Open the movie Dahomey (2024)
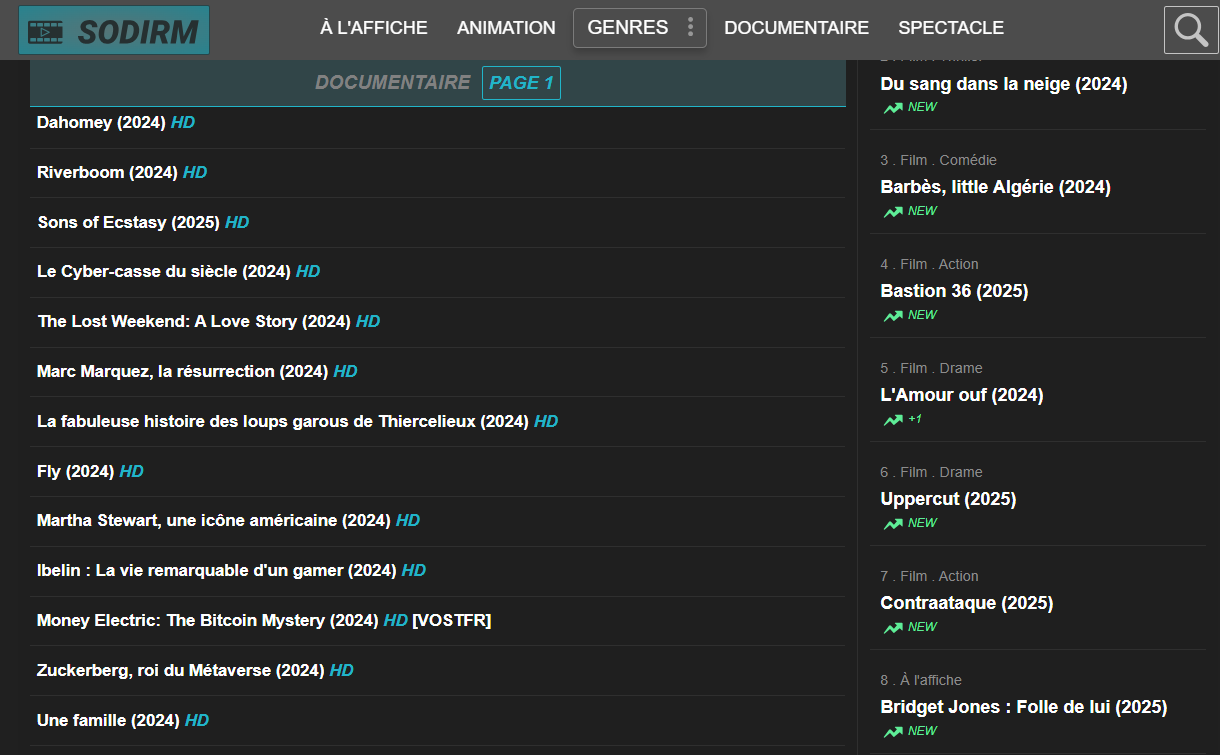 pyautogui.click(x=100, y=122)
